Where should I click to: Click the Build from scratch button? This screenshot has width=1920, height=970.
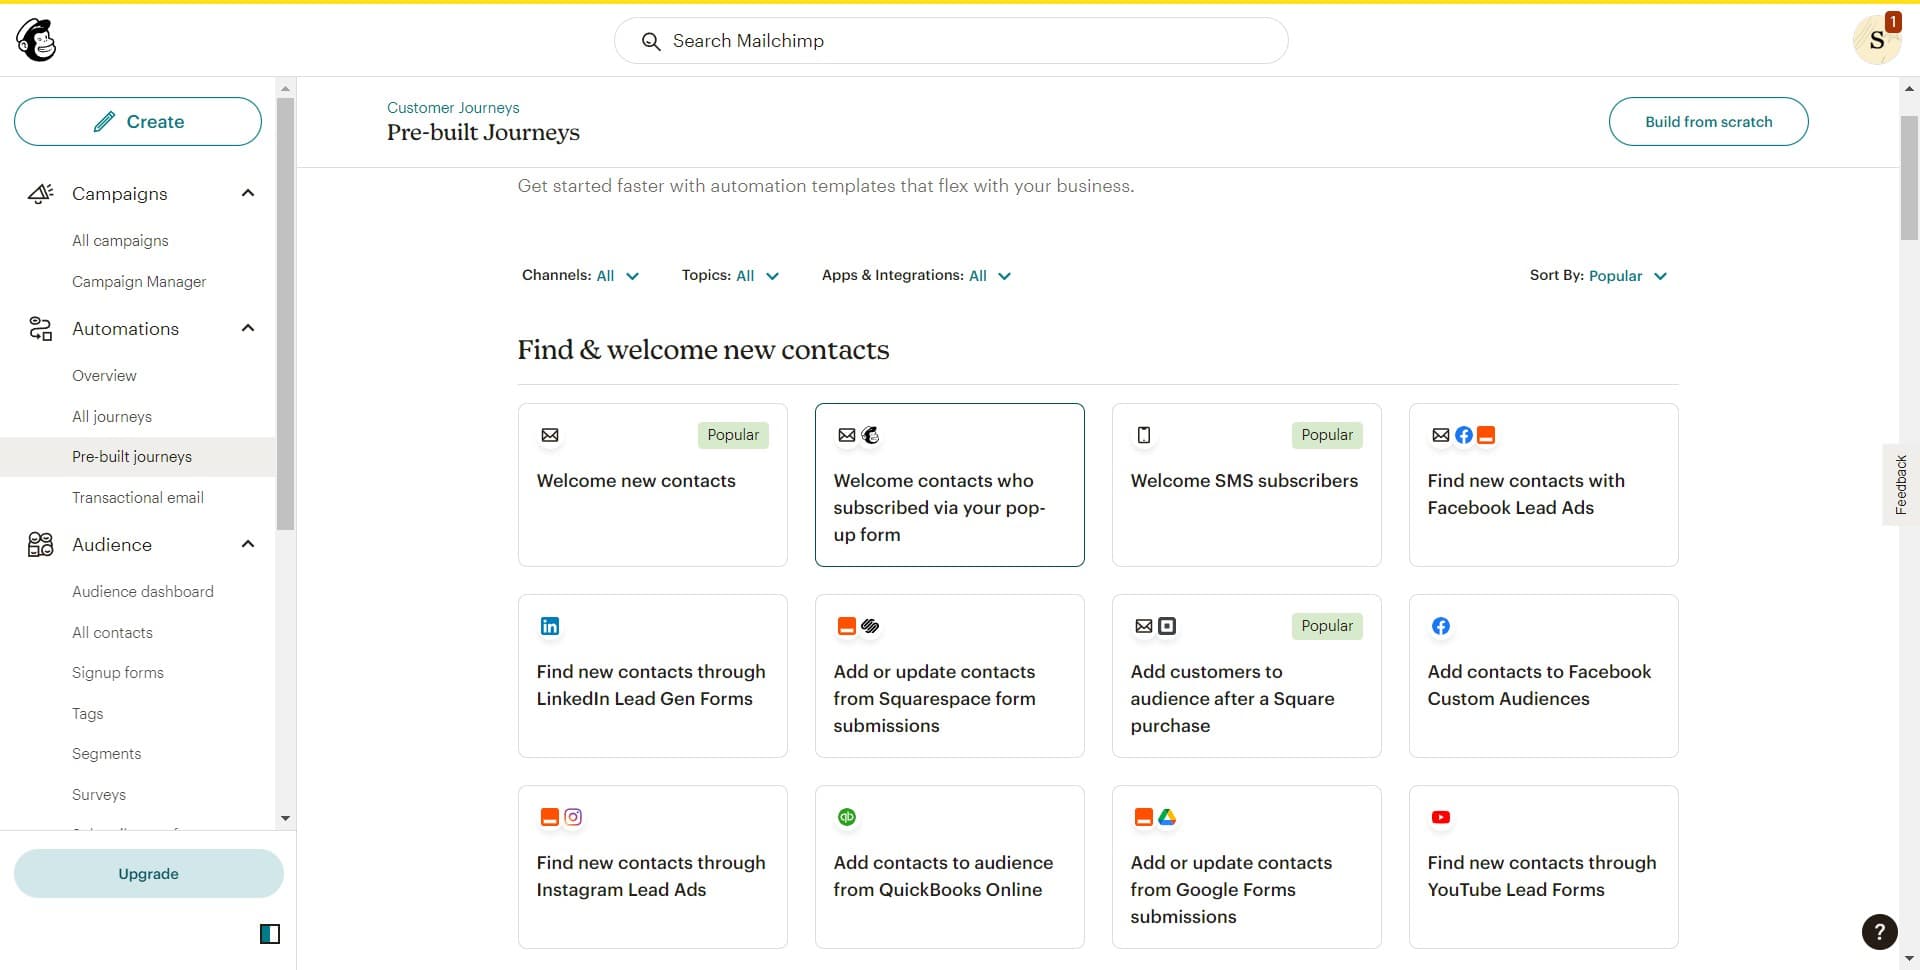(x=1708, y=121)
